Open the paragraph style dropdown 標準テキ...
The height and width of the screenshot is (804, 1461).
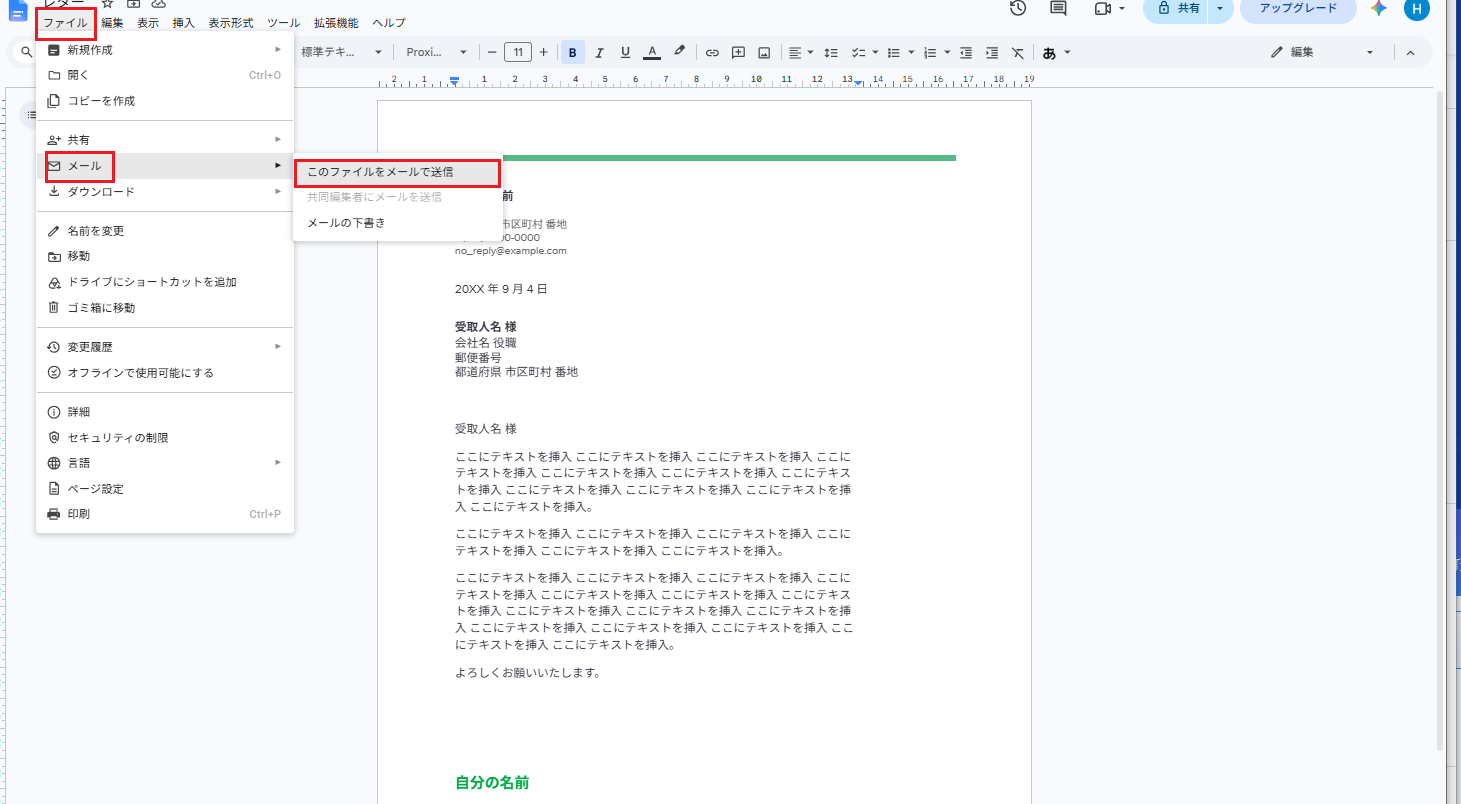342,52
